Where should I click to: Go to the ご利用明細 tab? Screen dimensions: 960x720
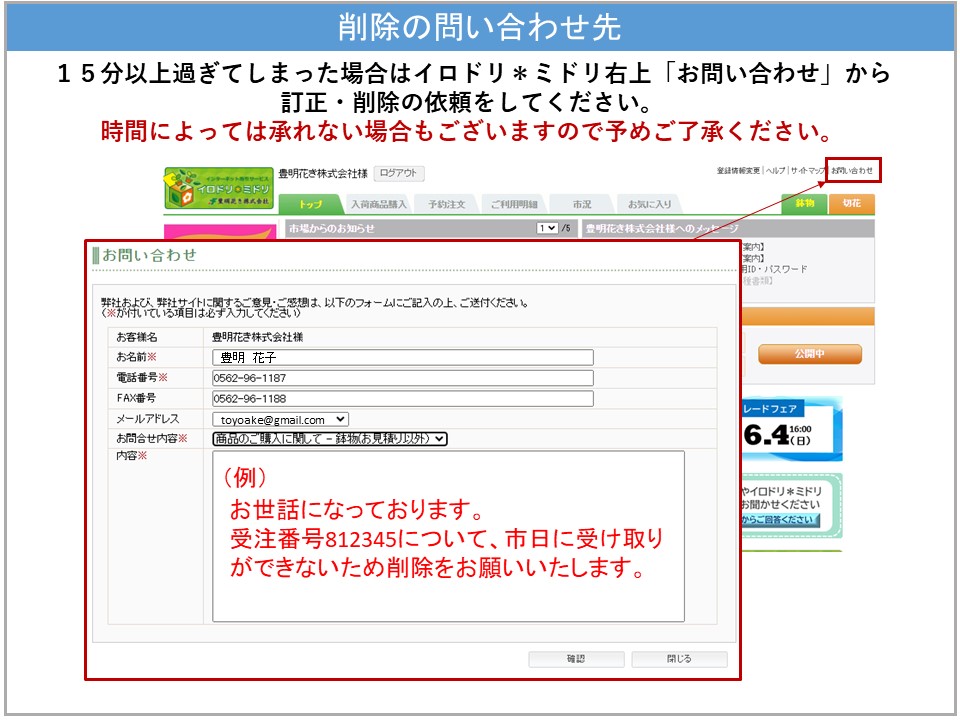point(514,204)
